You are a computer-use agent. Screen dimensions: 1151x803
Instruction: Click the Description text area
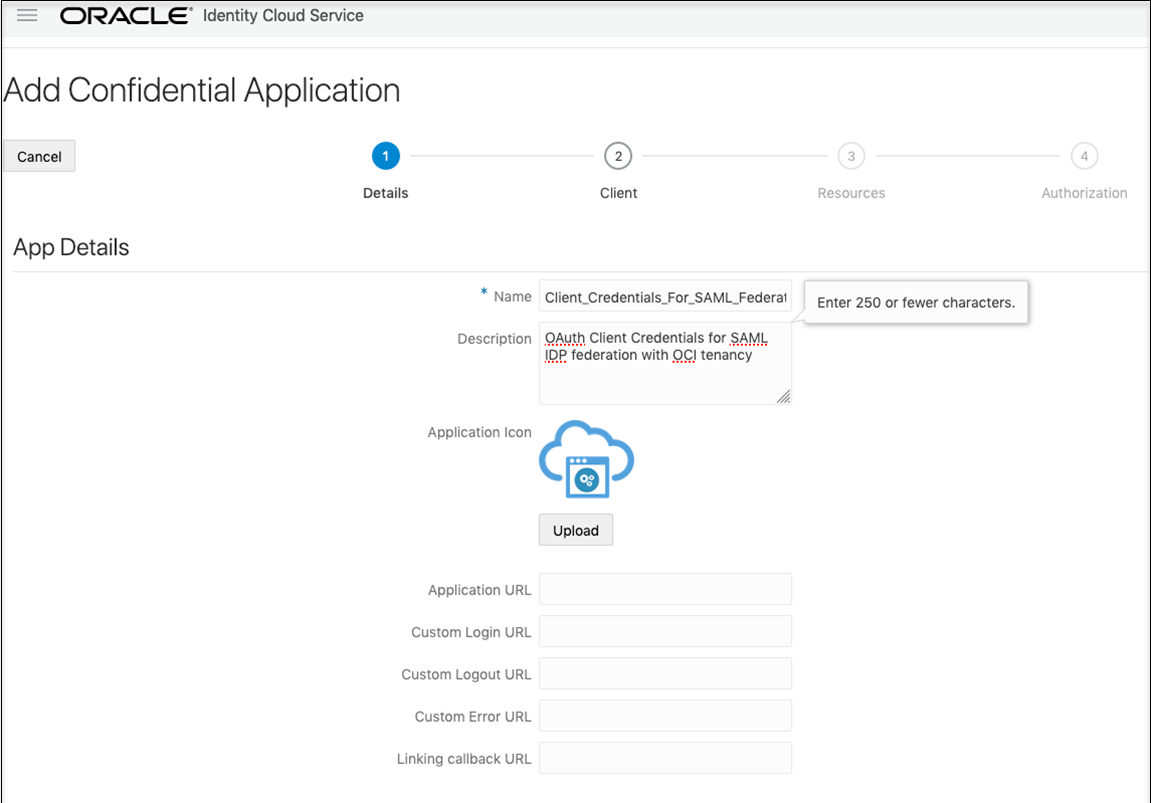click(664, 360)
